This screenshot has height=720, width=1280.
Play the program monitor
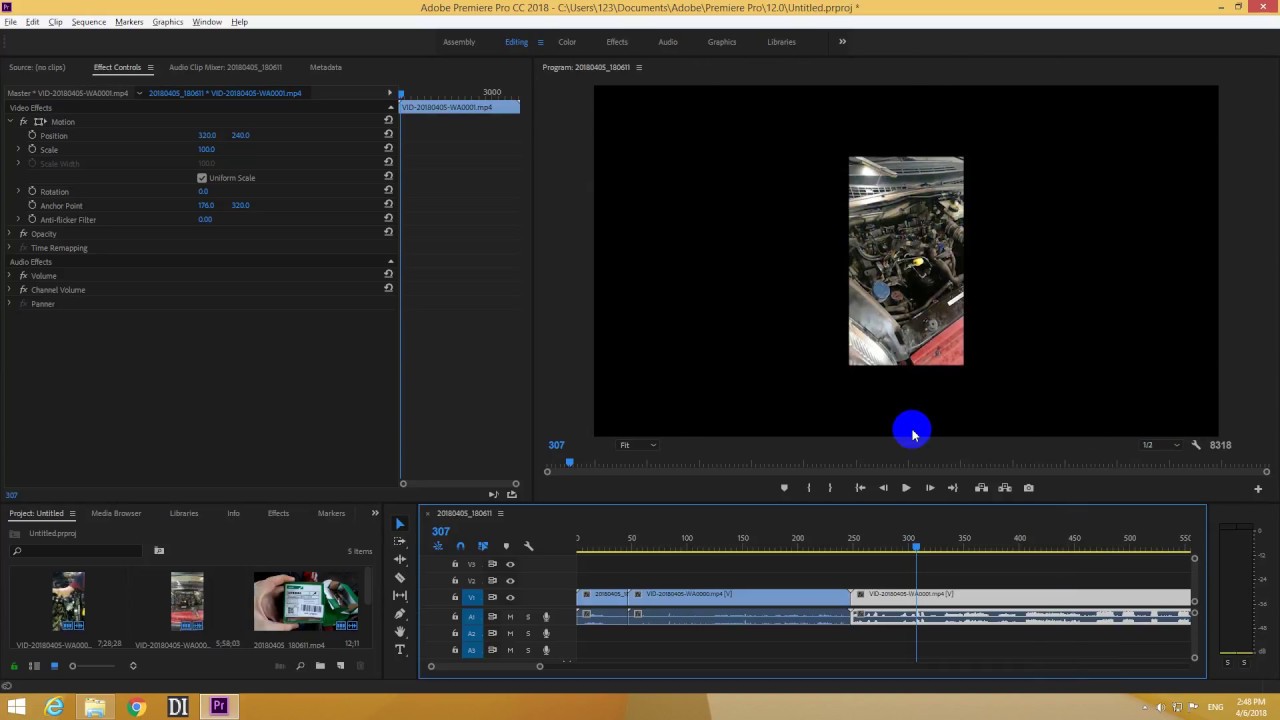[x=906, y=488]
